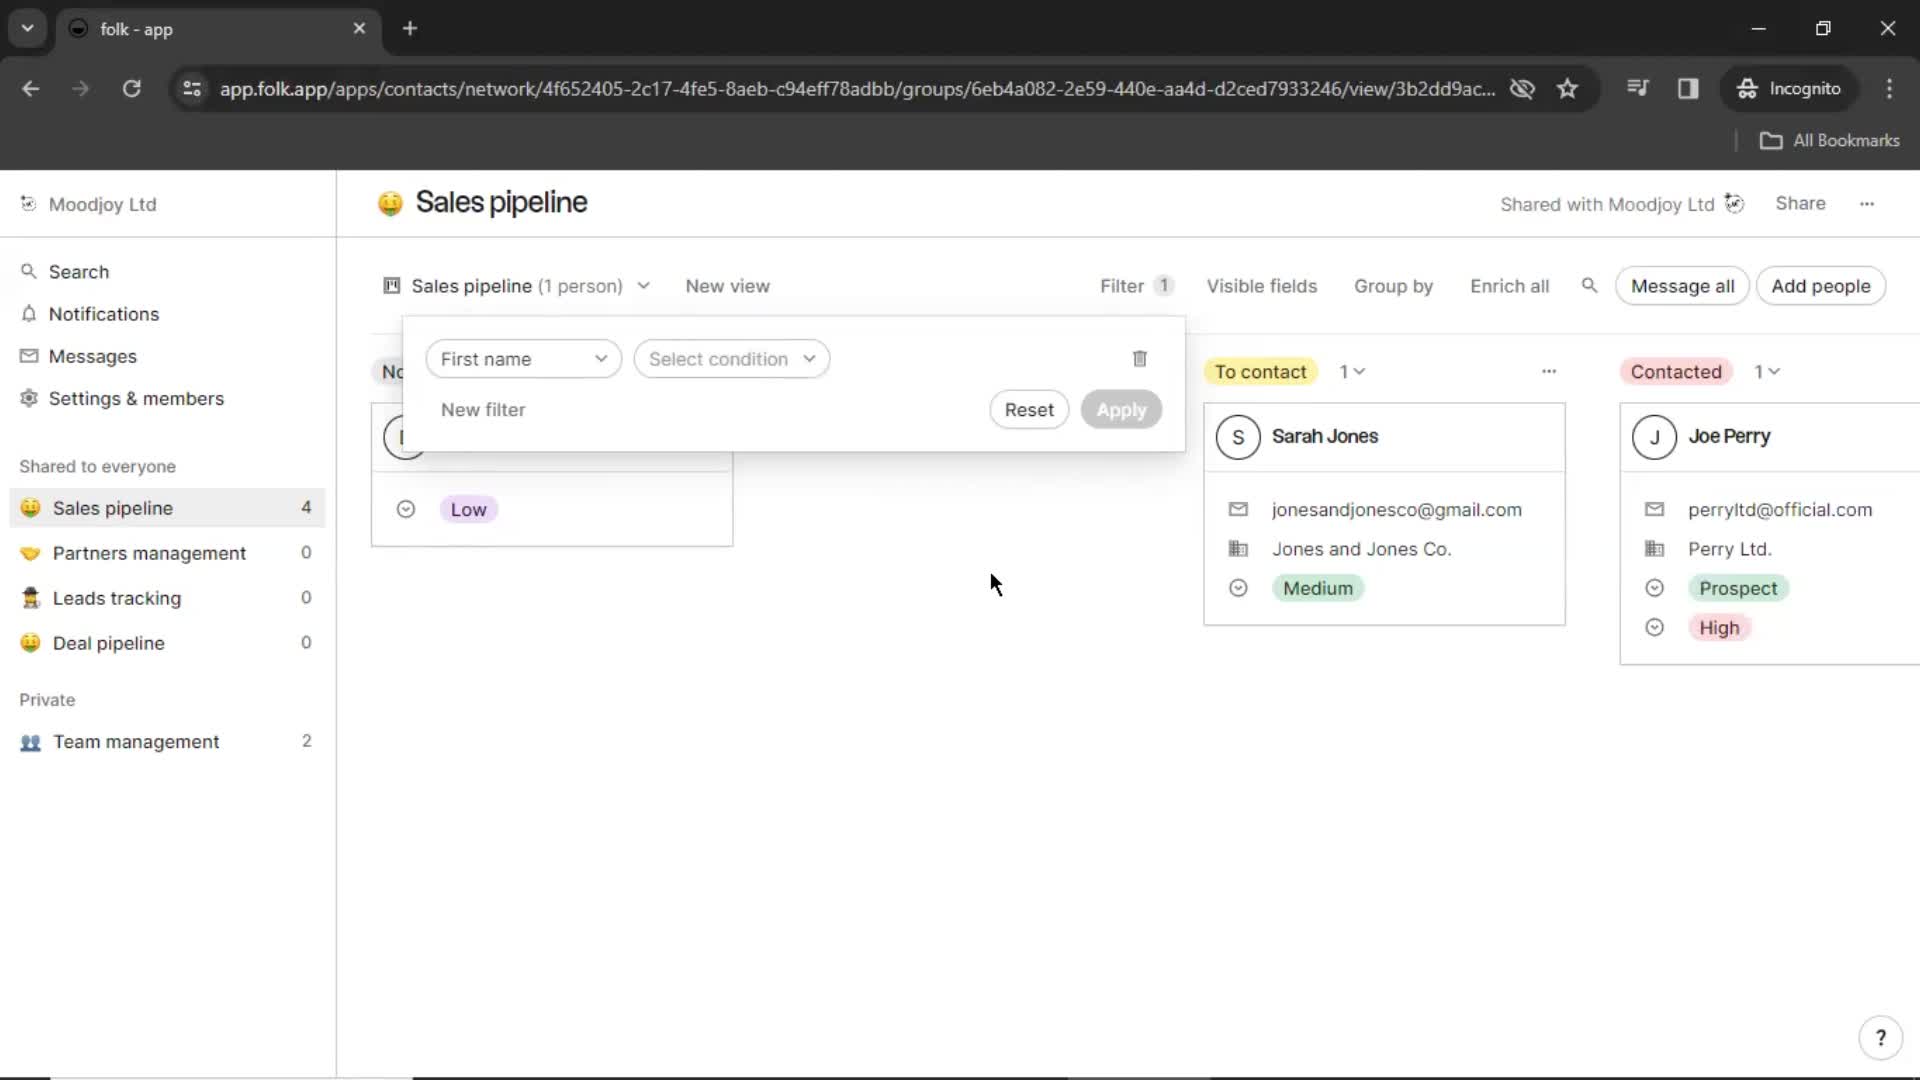Select Sales pipeline group in sidebar
Screen dimensions: 1920x1080
(x=167, y=508)
